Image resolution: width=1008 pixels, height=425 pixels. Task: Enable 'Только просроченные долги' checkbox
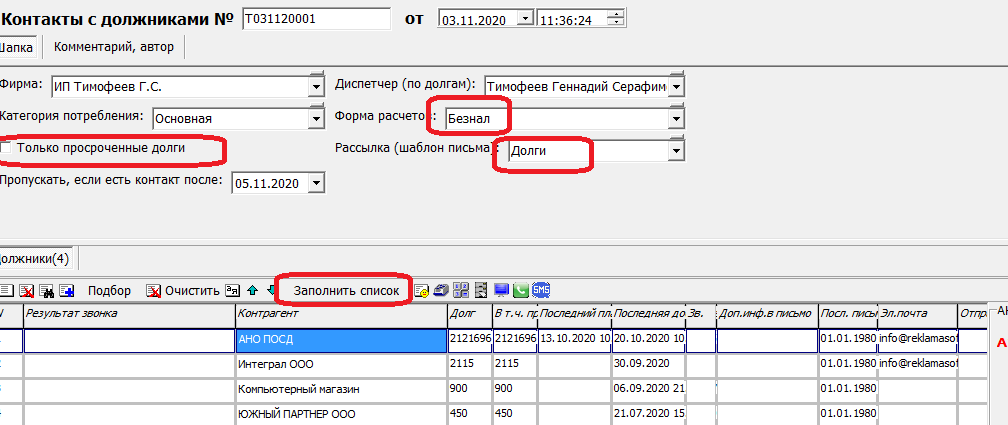8,148
